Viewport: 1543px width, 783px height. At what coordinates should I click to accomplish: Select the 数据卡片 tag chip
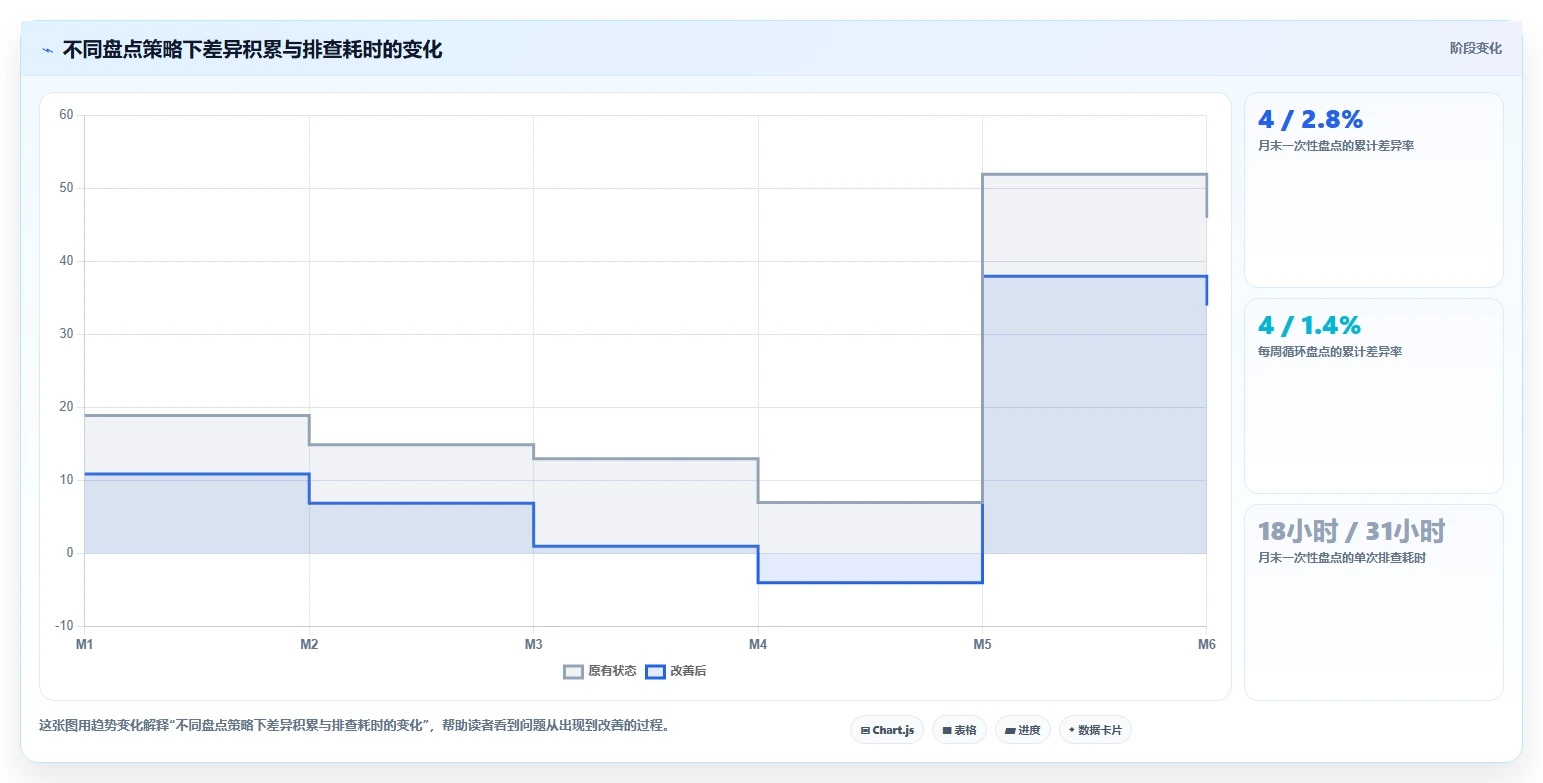coord(1095,730)
